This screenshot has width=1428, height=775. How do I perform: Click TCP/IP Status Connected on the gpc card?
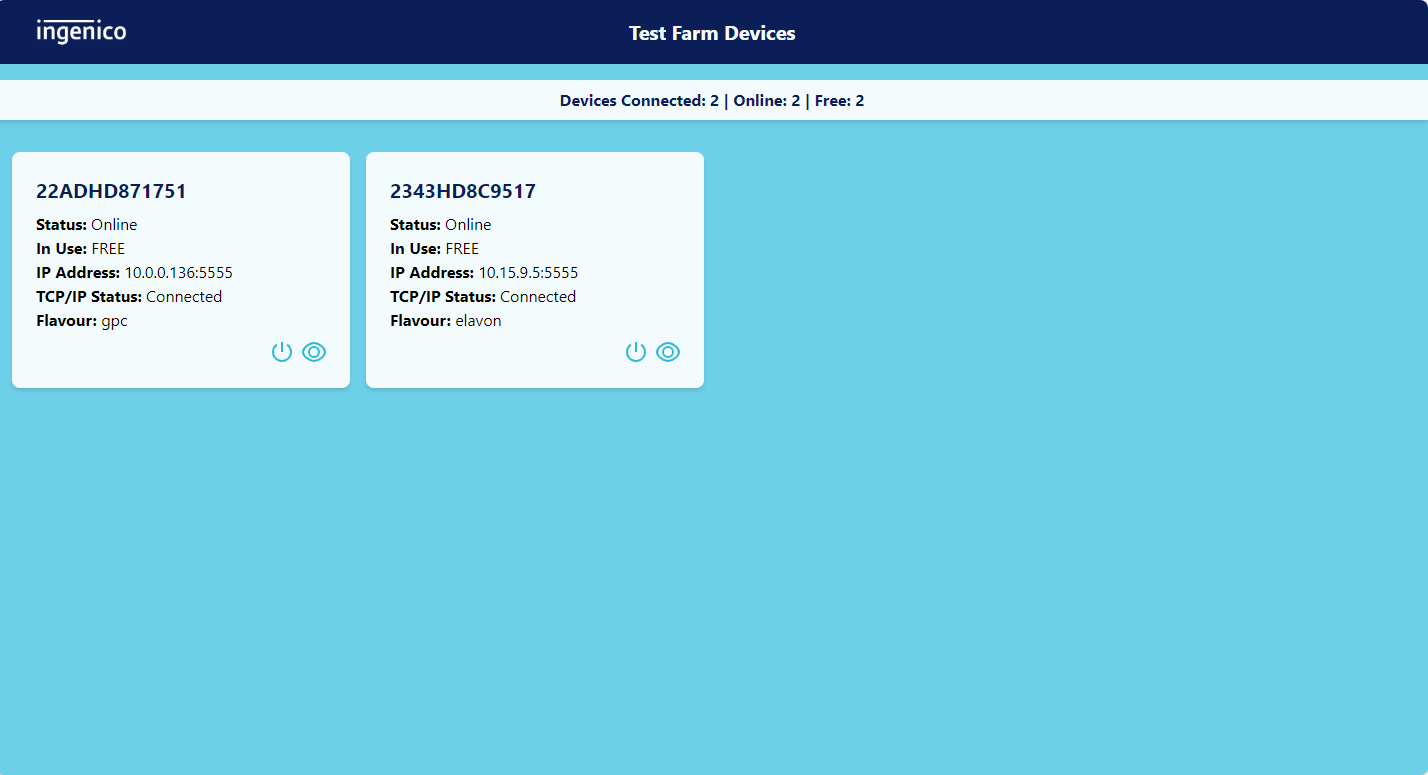click(x=129, y=297)
